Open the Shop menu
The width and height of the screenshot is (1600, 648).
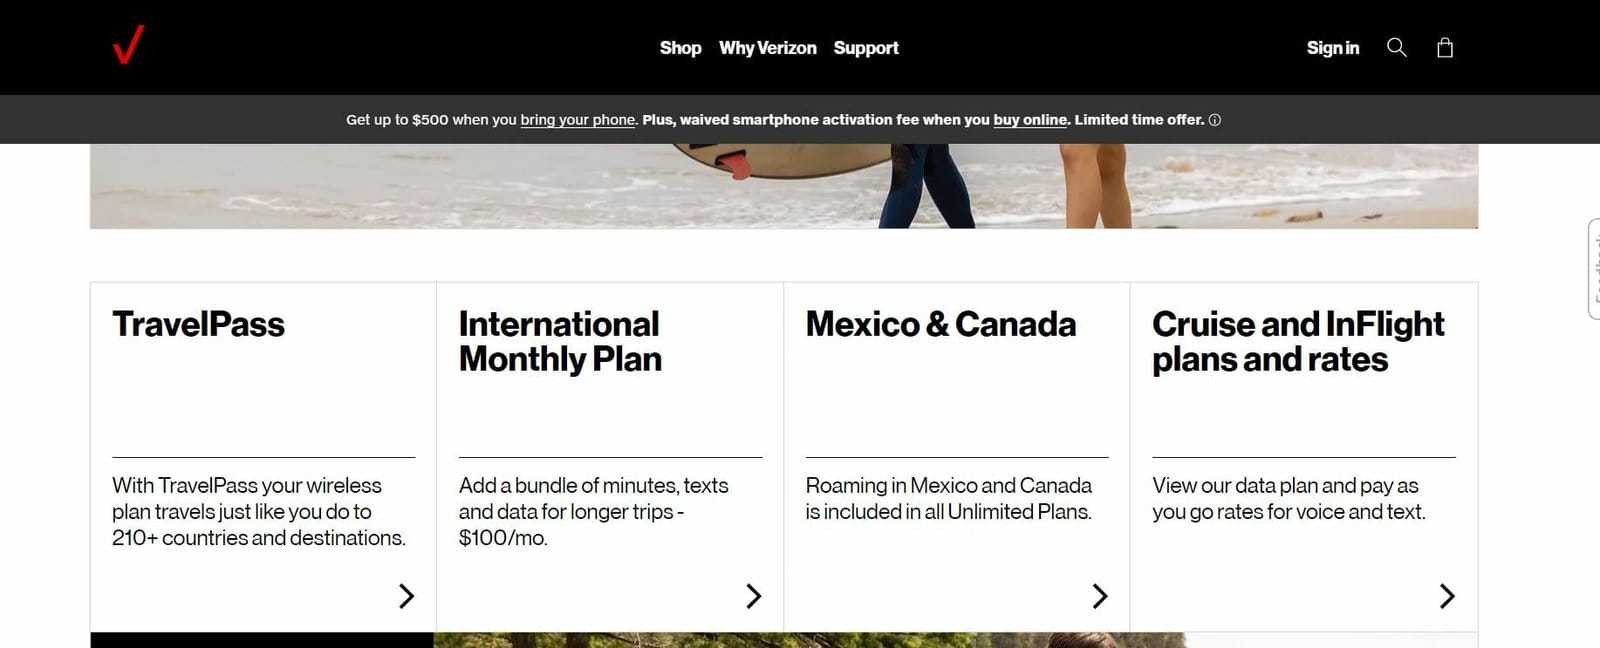tap(680, 48)
